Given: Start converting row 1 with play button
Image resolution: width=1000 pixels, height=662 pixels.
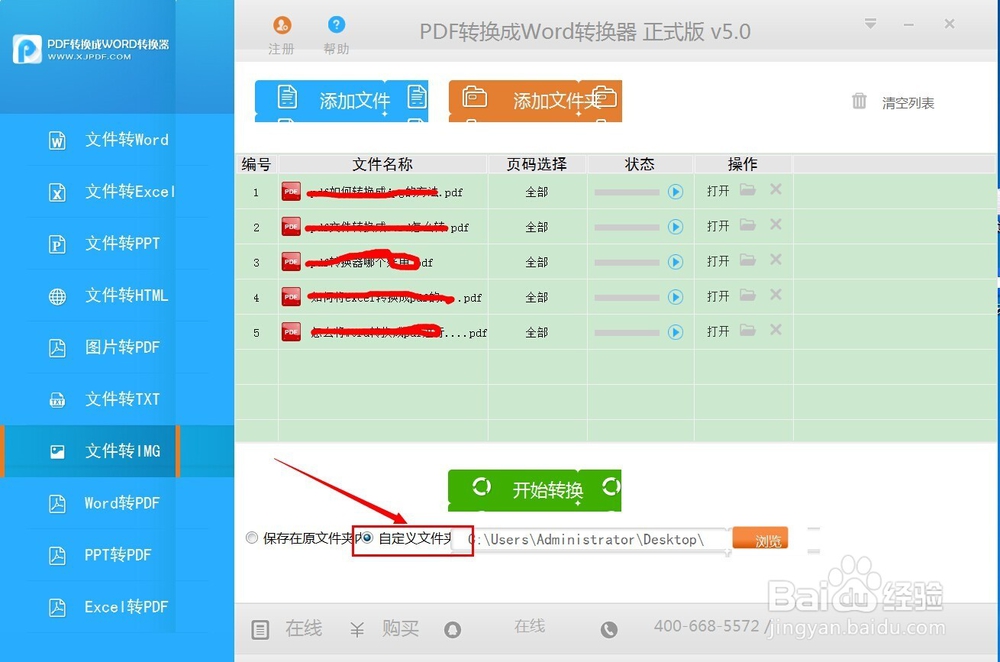Looking at the screenshot, I should pyautogui.click(x=675, y=192).
